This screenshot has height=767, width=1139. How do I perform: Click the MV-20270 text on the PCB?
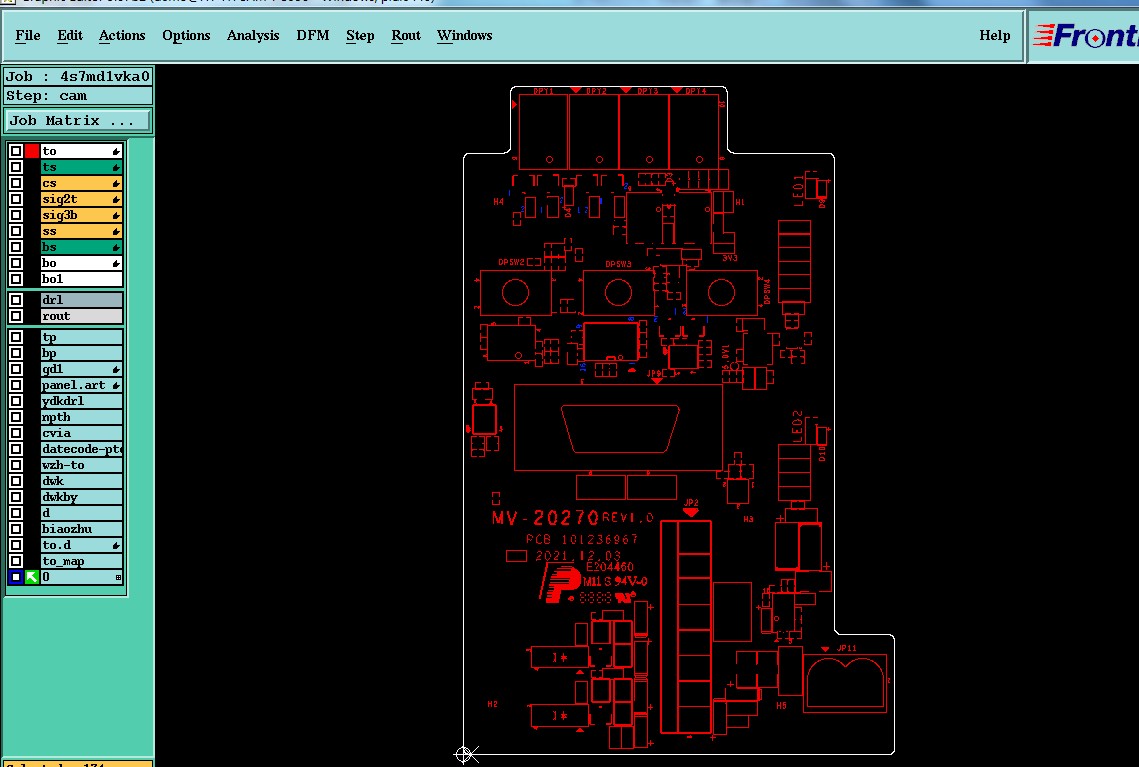pyautogui.click(x=545, y=518)
